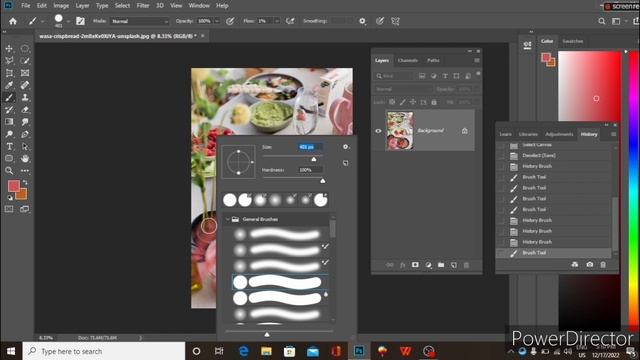
Task: Switch to the Libraries tab
Action: 528,134
